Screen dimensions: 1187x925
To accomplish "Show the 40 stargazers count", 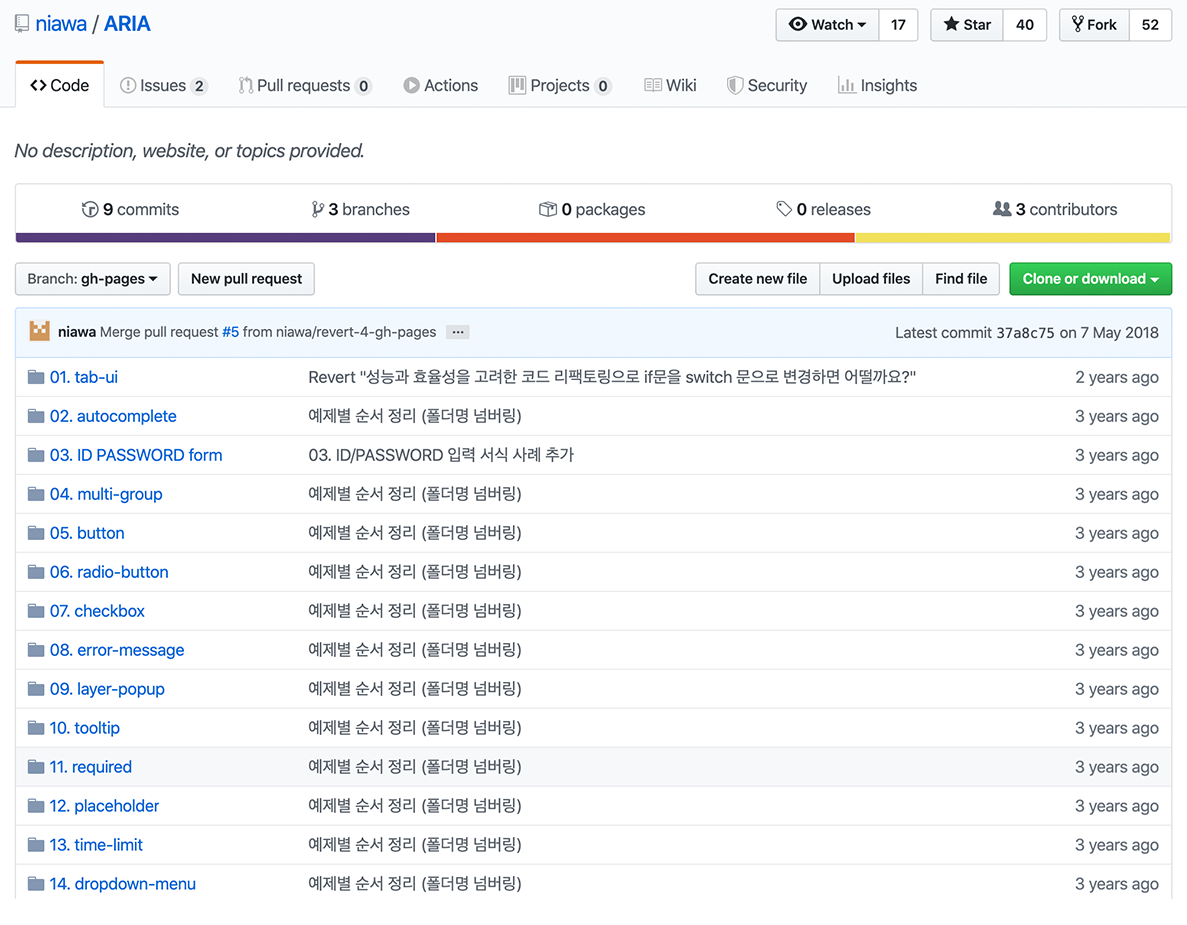I will coord(1025,25).
